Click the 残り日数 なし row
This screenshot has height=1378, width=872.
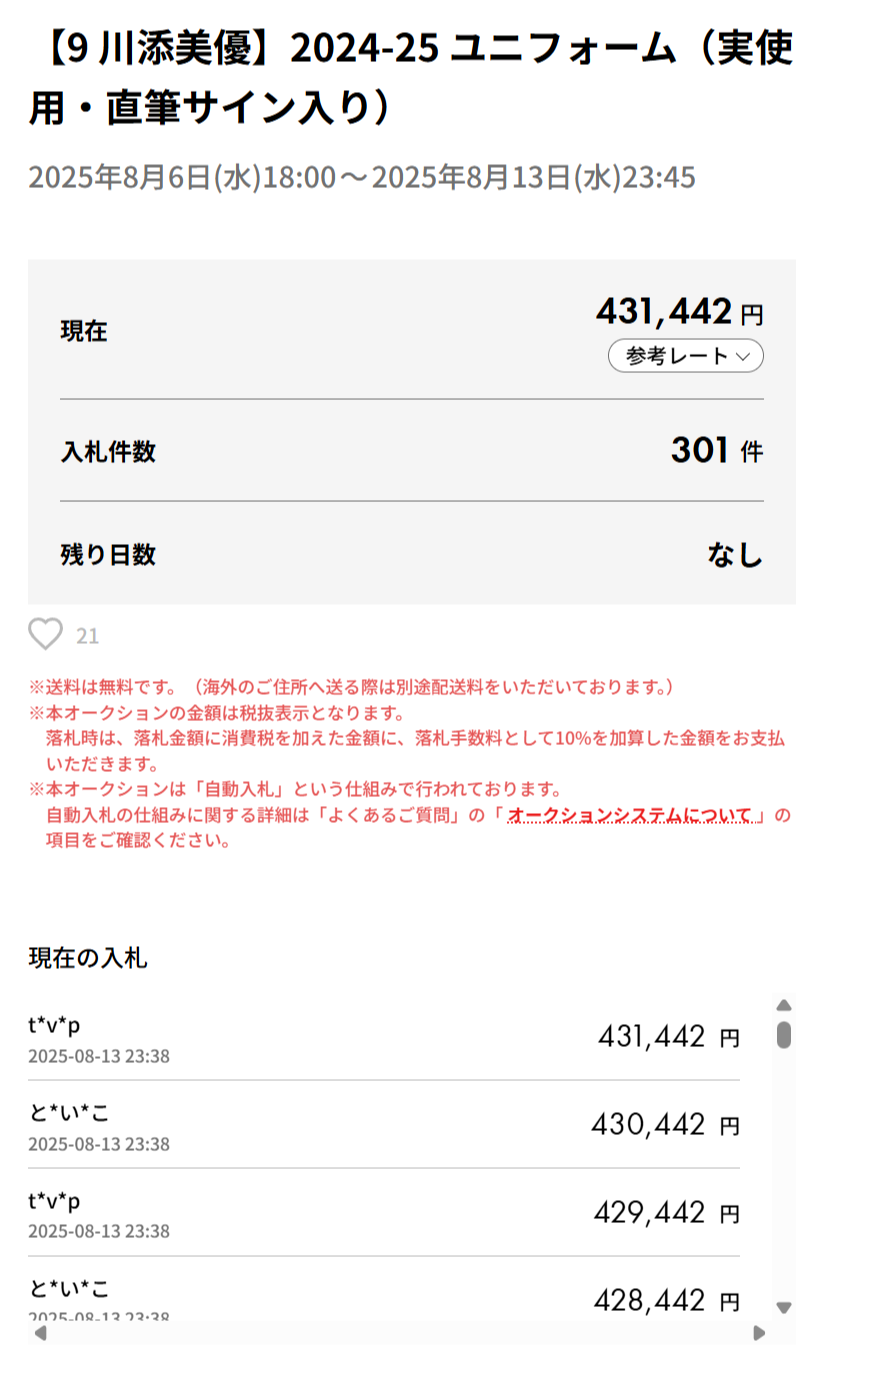(x=411, y=554)
